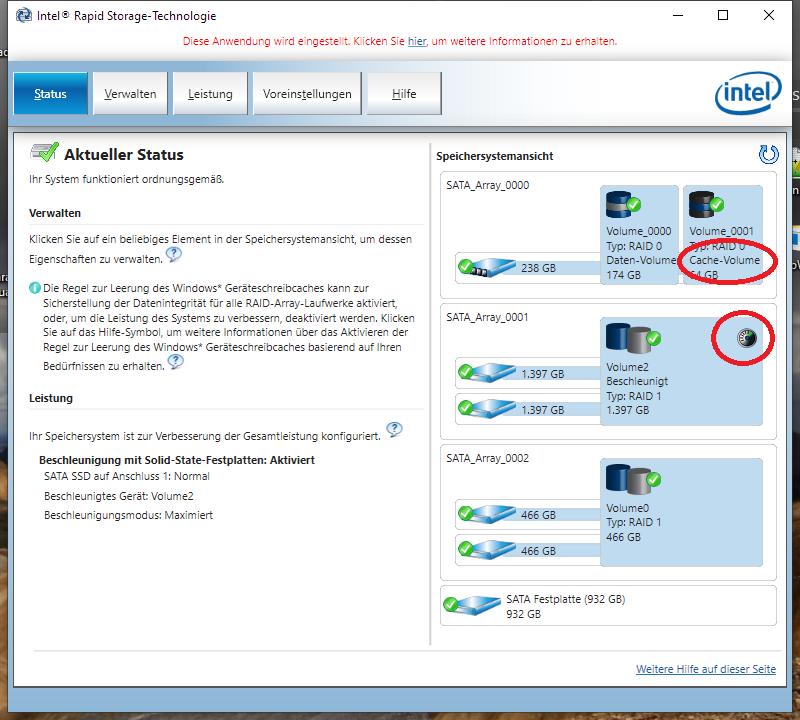Open help icon after Geräteschreibcaches paragraph
Image resolution: width=800 pixels, height=720 pixels.
176,362
